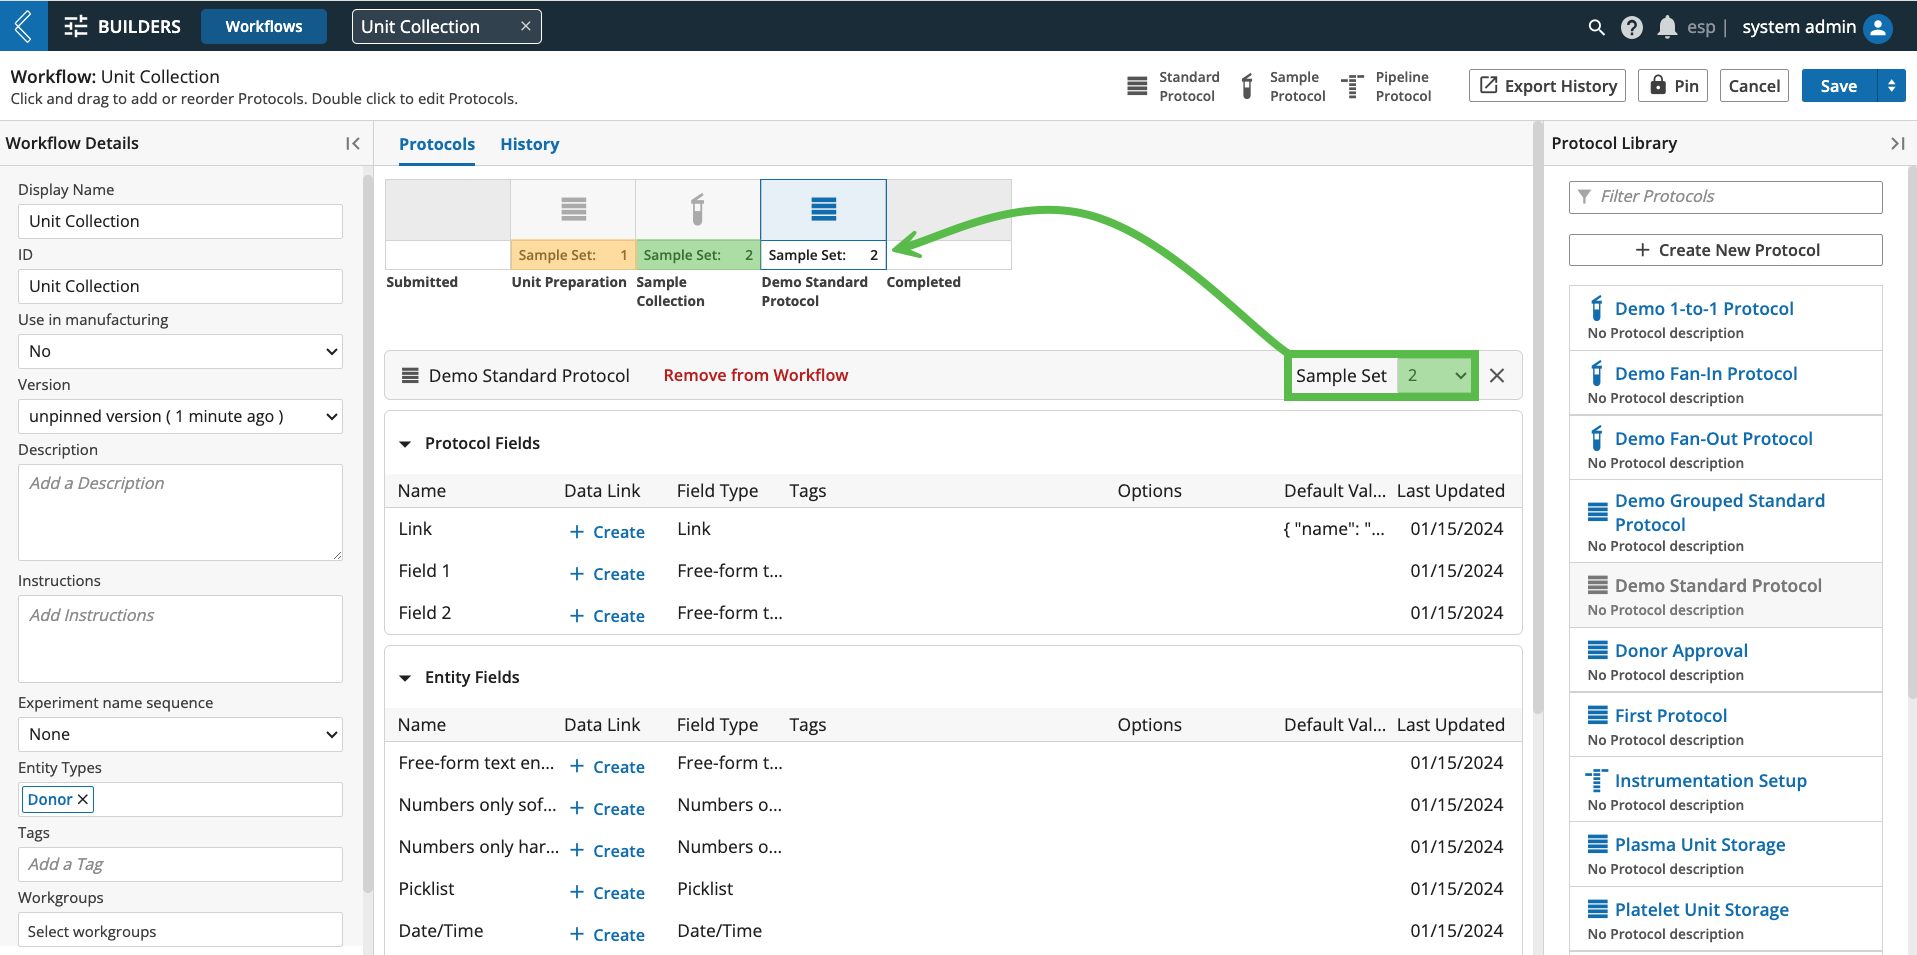Click Platelet Unit Storage icon
1917x955 pixels.
(x=1598, y=909)
